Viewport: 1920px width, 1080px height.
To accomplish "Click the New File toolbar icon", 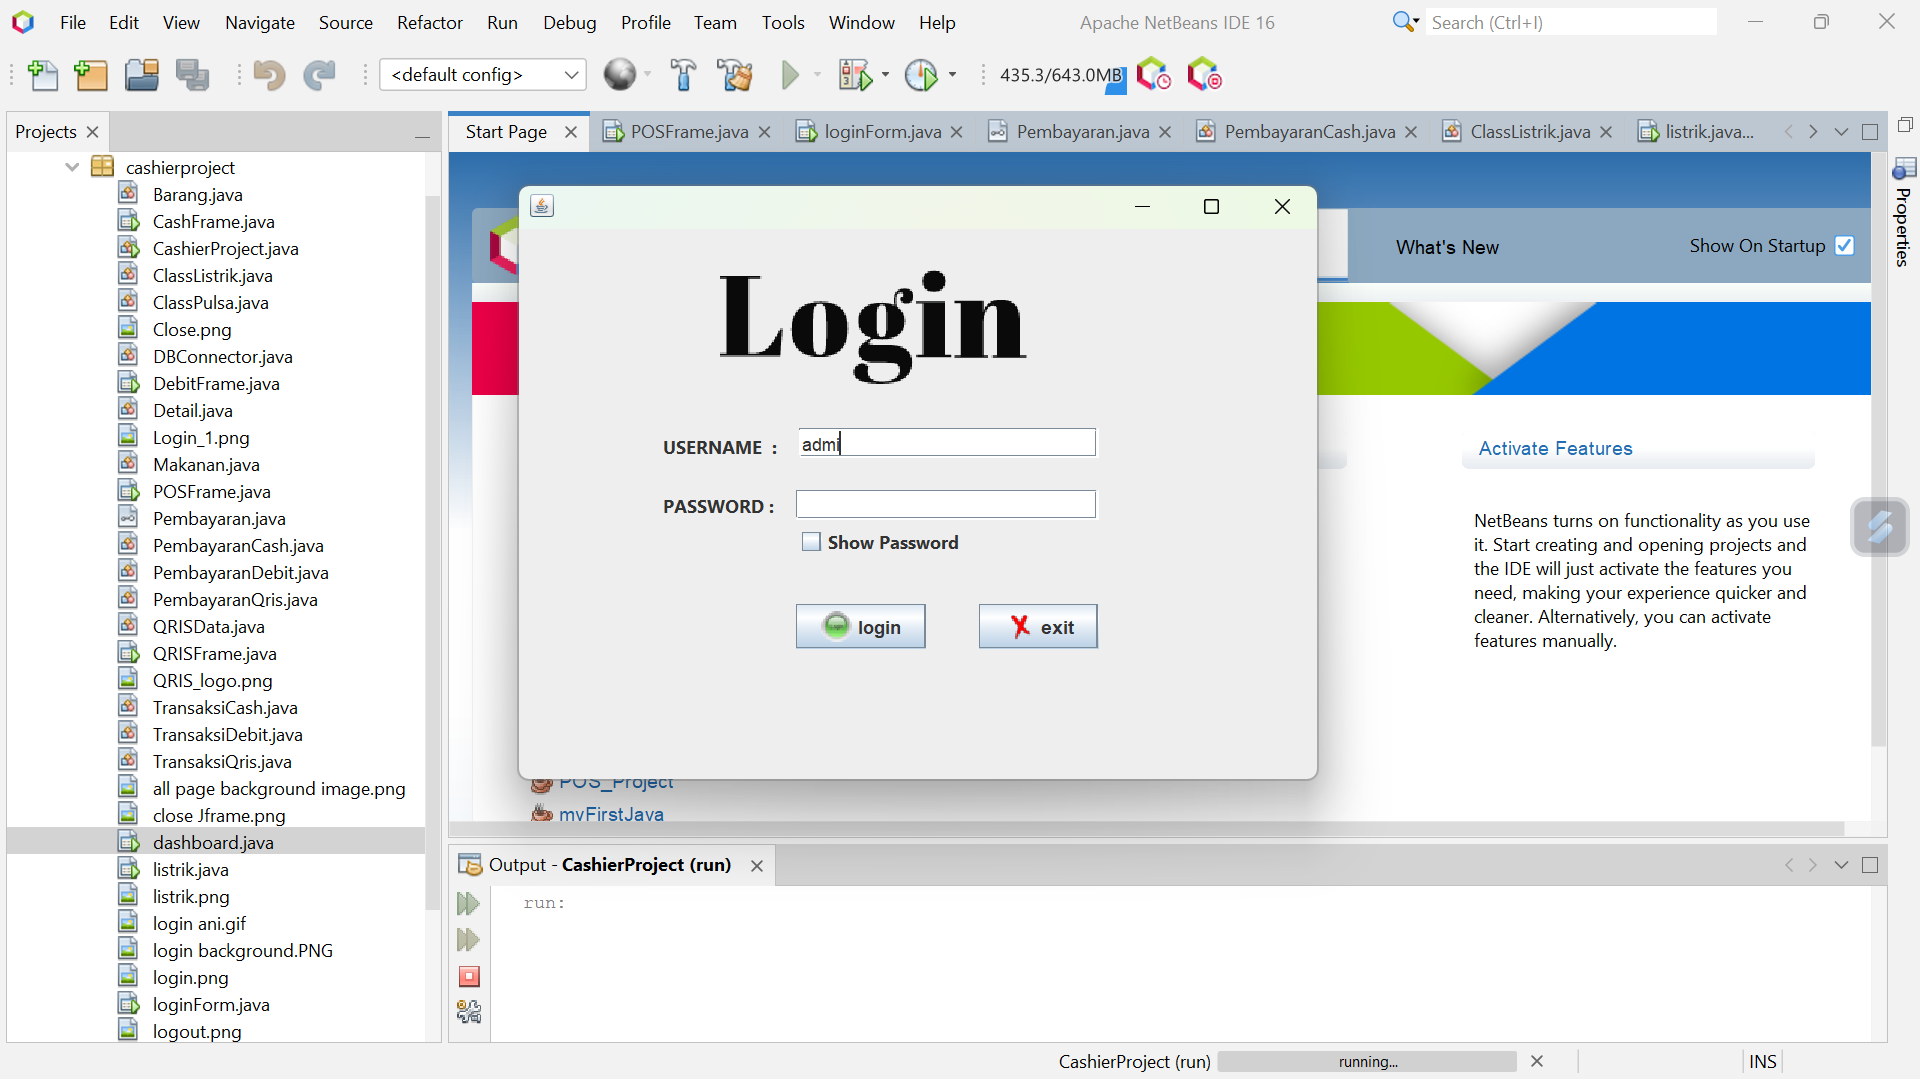I will pyautogui.click(x=43, y=75).
